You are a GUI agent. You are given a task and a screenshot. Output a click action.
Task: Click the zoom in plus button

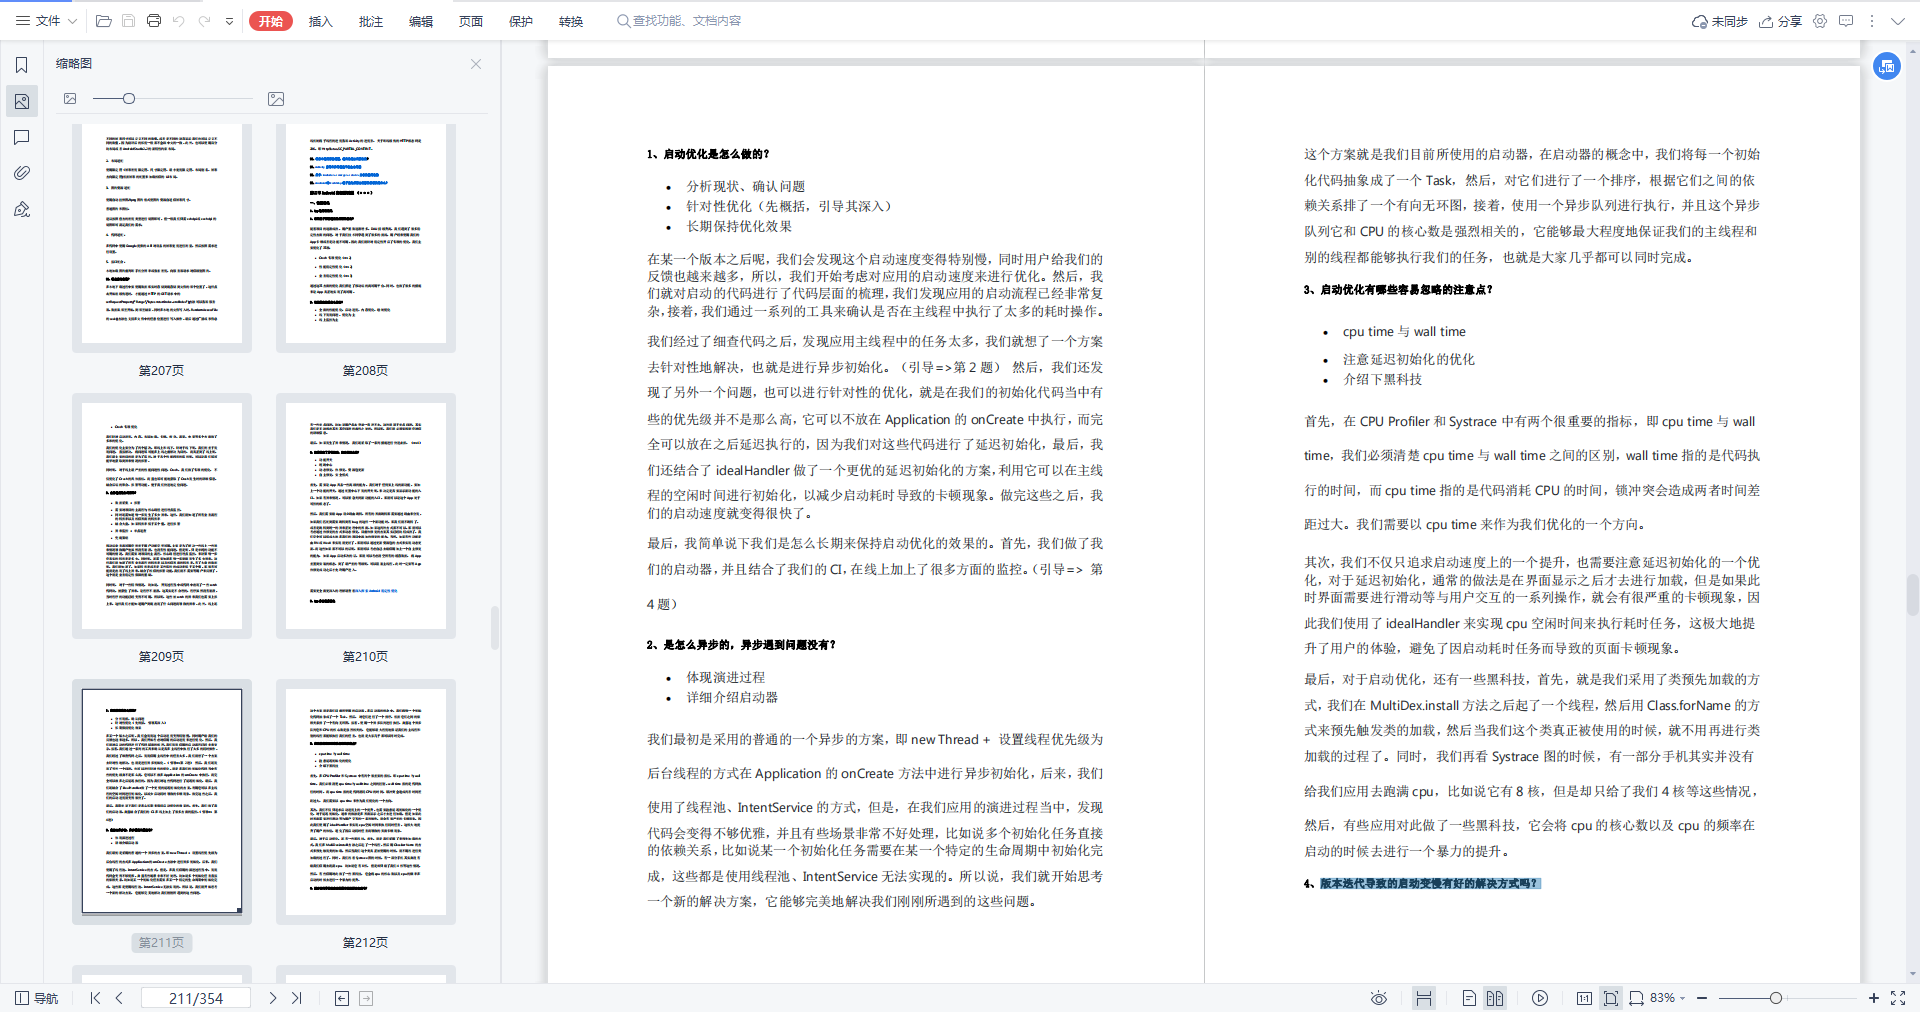click(1873, 998)
